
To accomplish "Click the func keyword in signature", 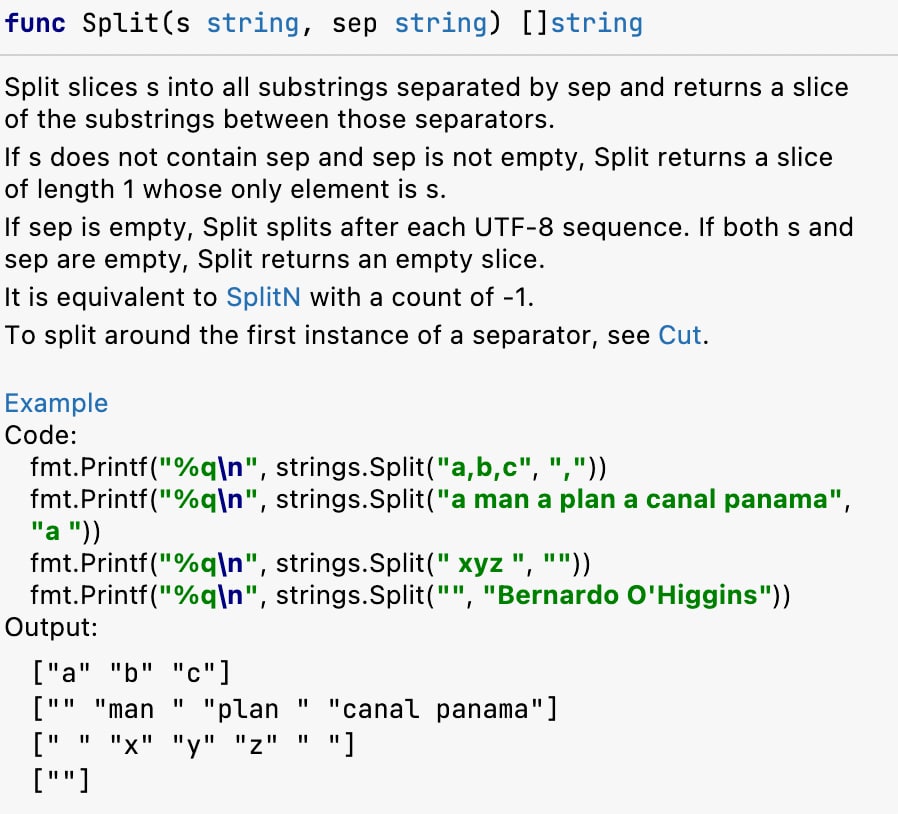I will (x=35, y=23).
